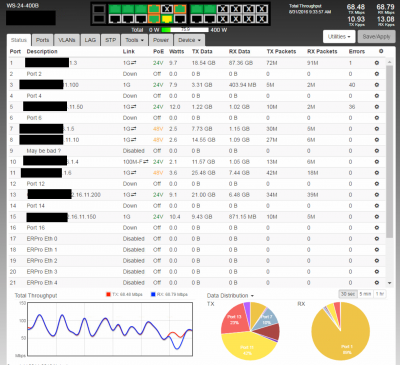This screenshot has width=400, height=365.
Task: Open the Tools dropdown menu
Action: coord(134,40)
